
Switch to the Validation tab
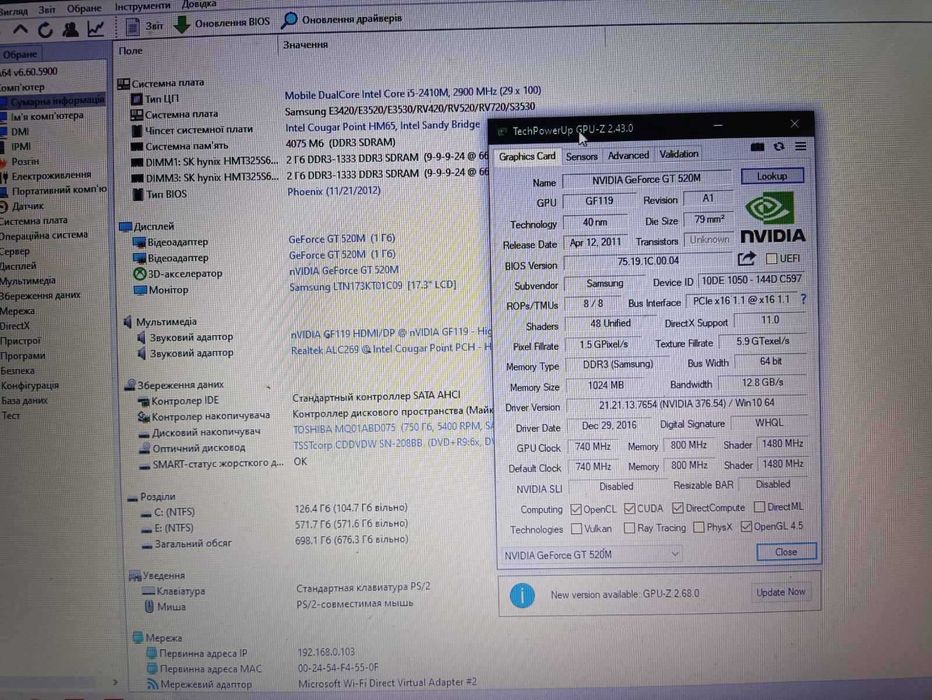678,154
